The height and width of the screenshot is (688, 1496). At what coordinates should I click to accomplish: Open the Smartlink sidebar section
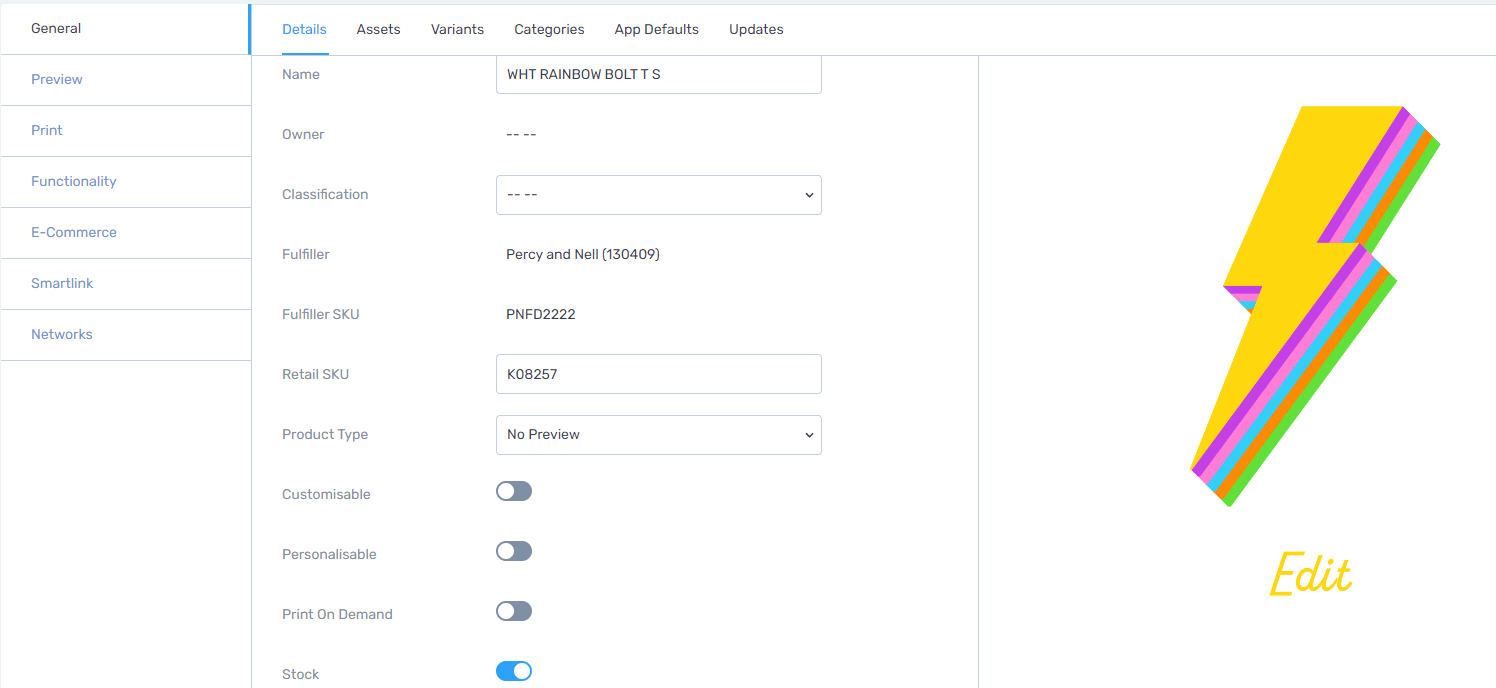[125, 284]
